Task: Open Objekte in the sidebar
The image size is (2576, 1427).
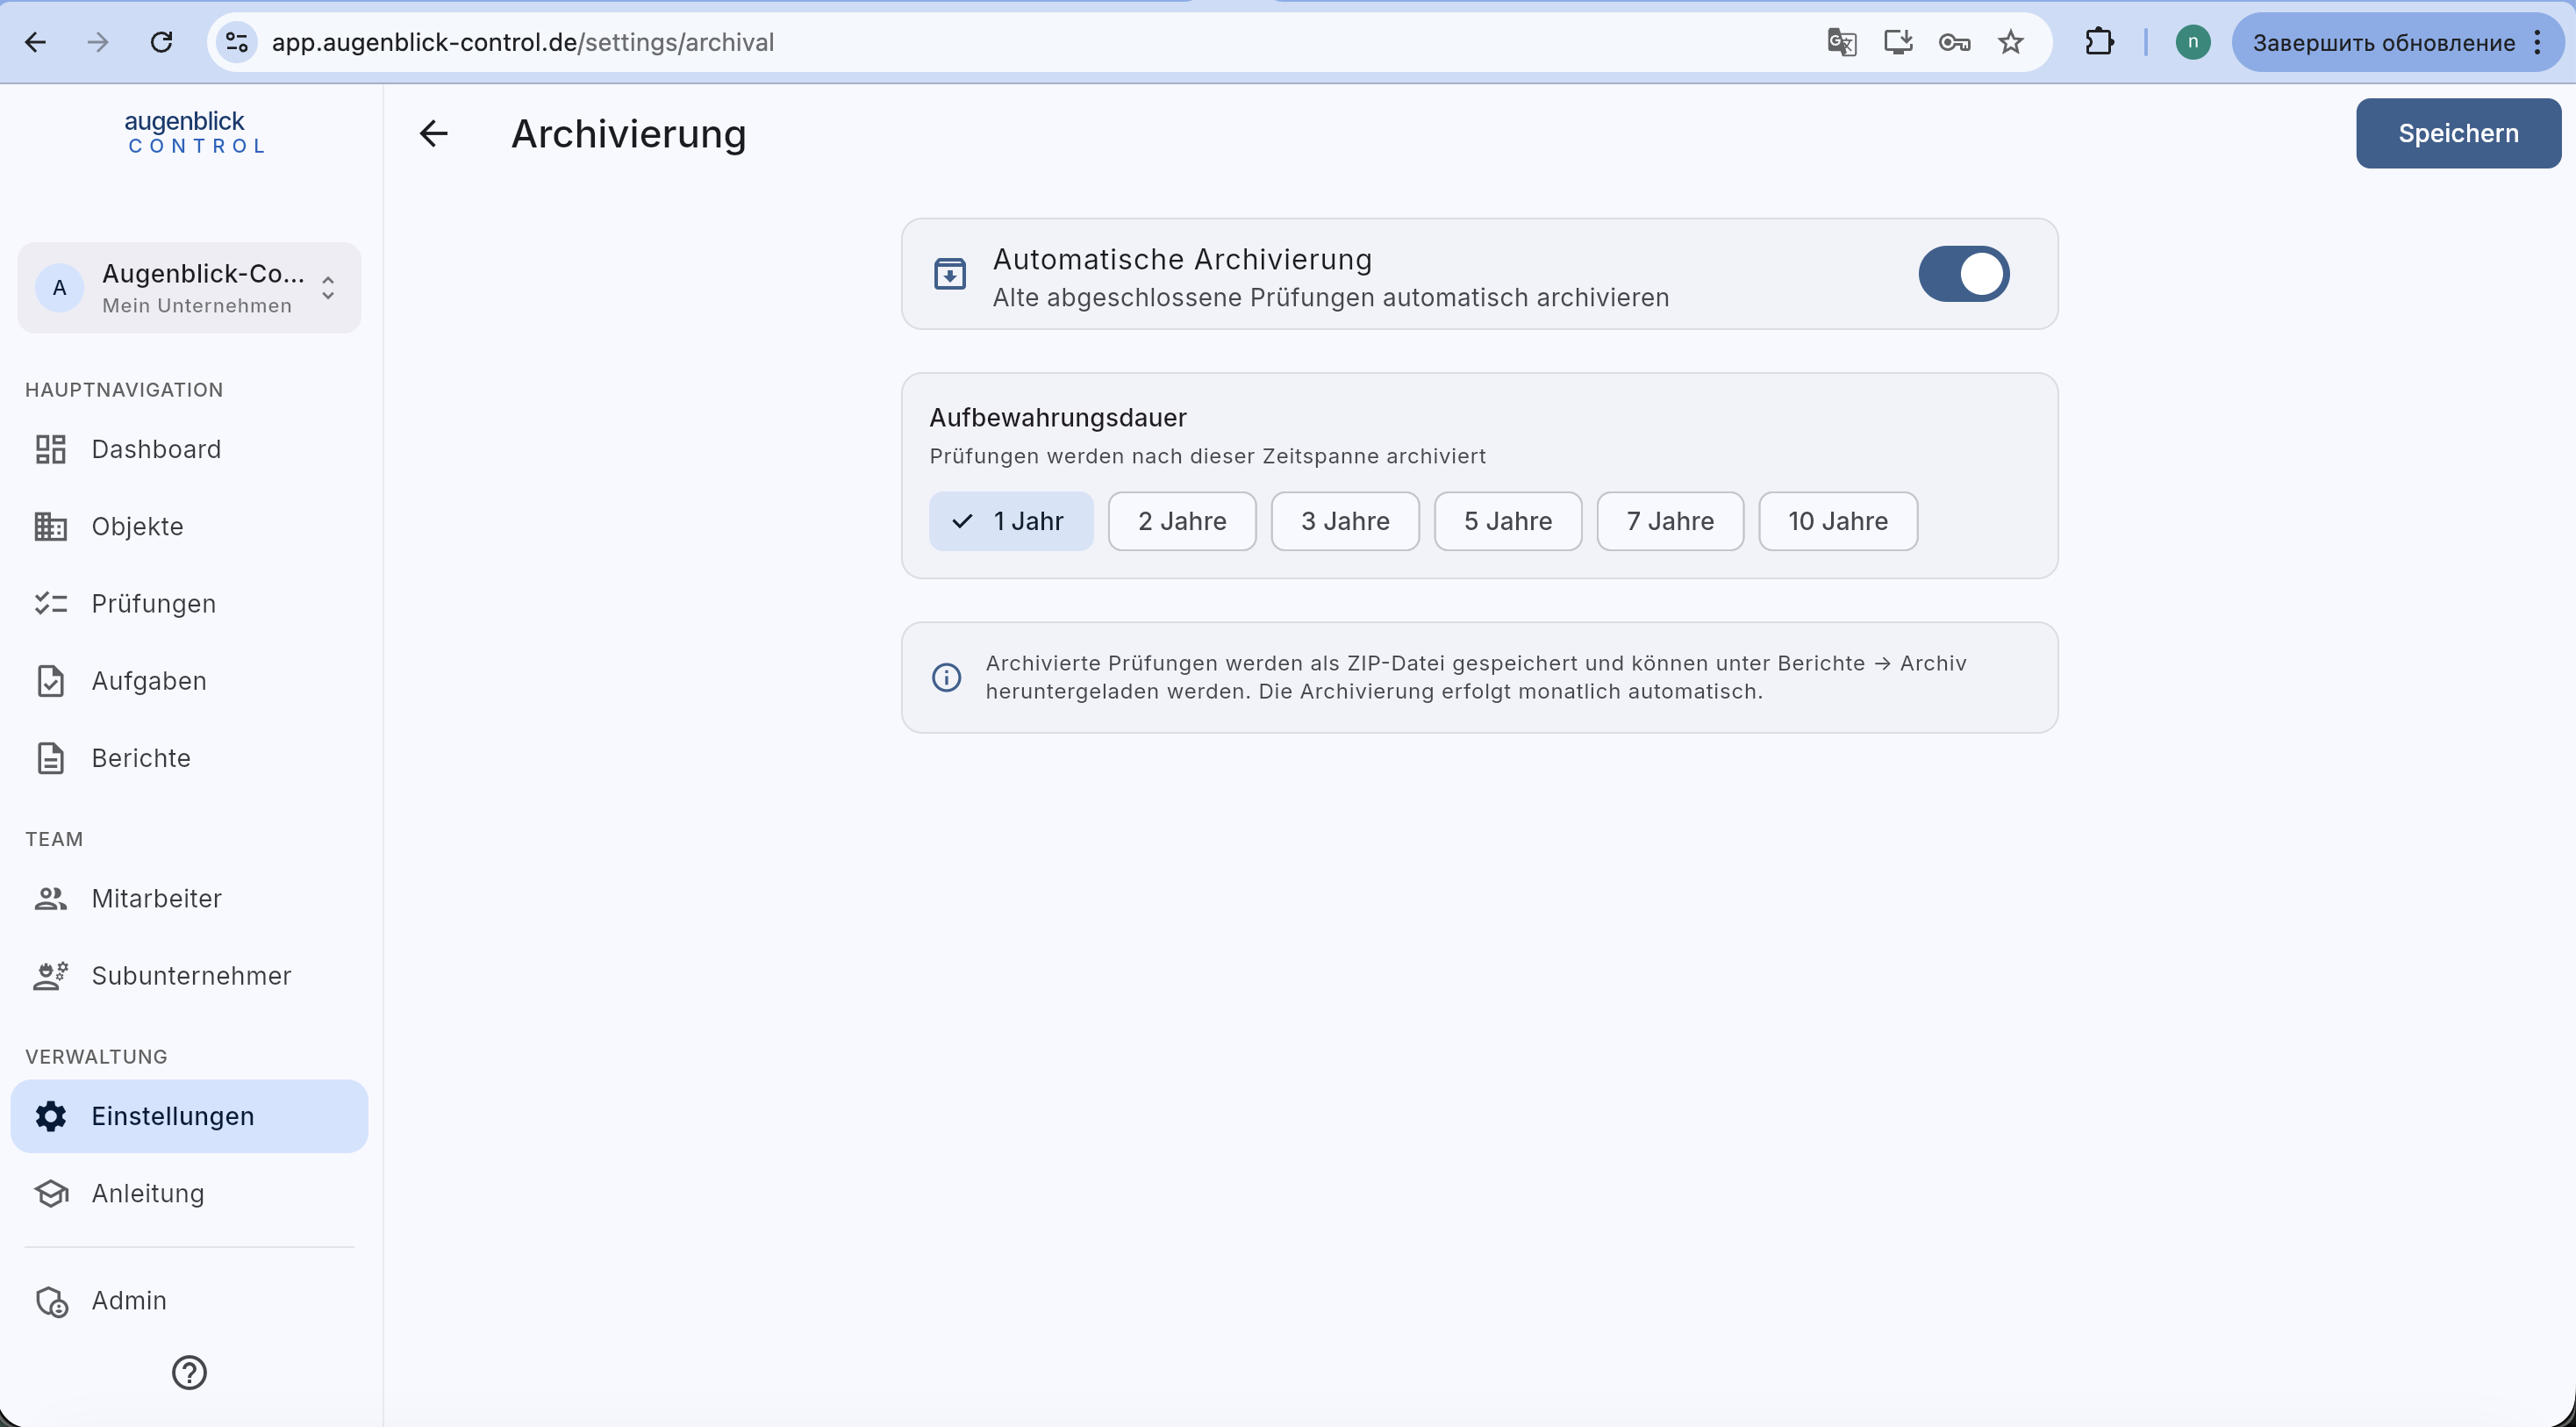Action: point(189,526)
